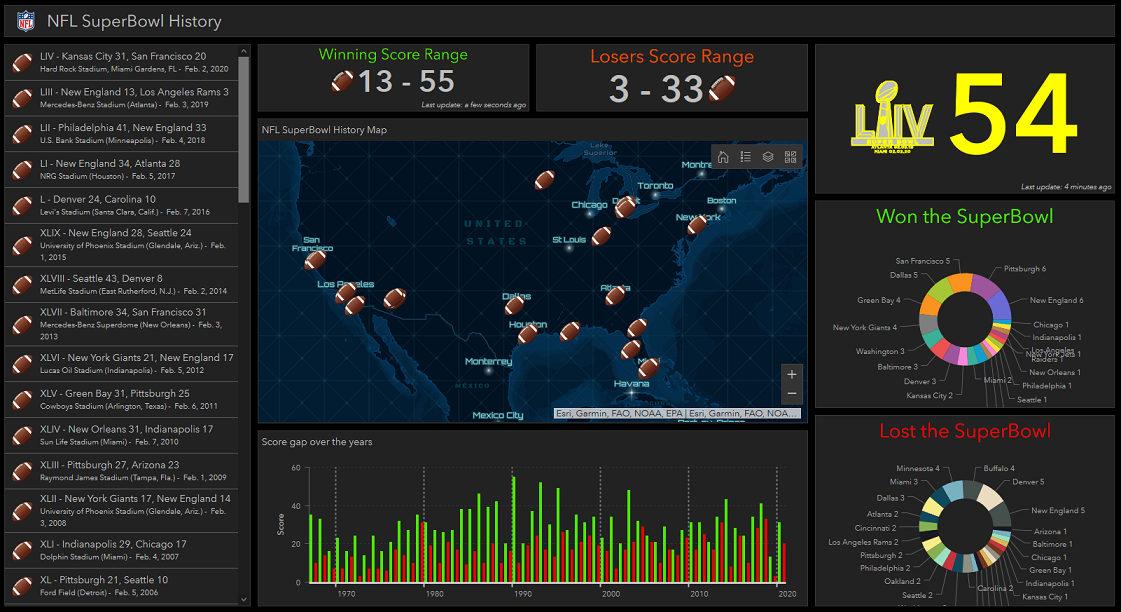Click the NFL shield logo in the header
This screenshot has height=612, width=1121.
(x=27, y=20)
